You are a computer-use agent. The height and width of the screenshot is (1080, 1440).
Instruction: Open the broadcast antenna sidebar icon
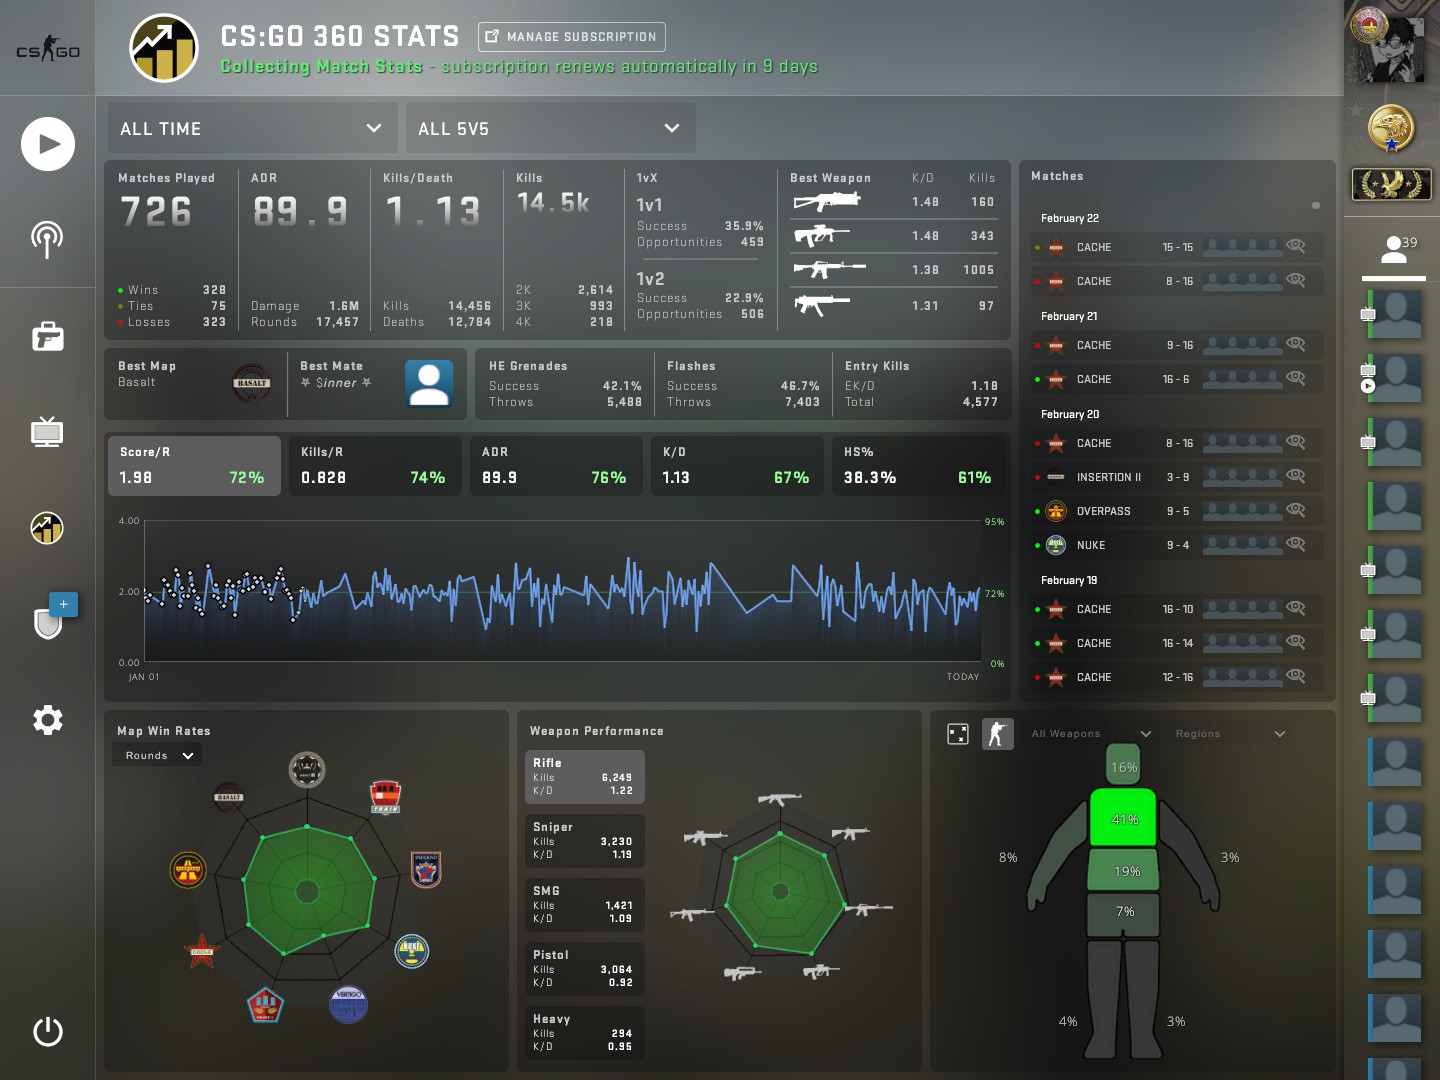tap(47, 240)
